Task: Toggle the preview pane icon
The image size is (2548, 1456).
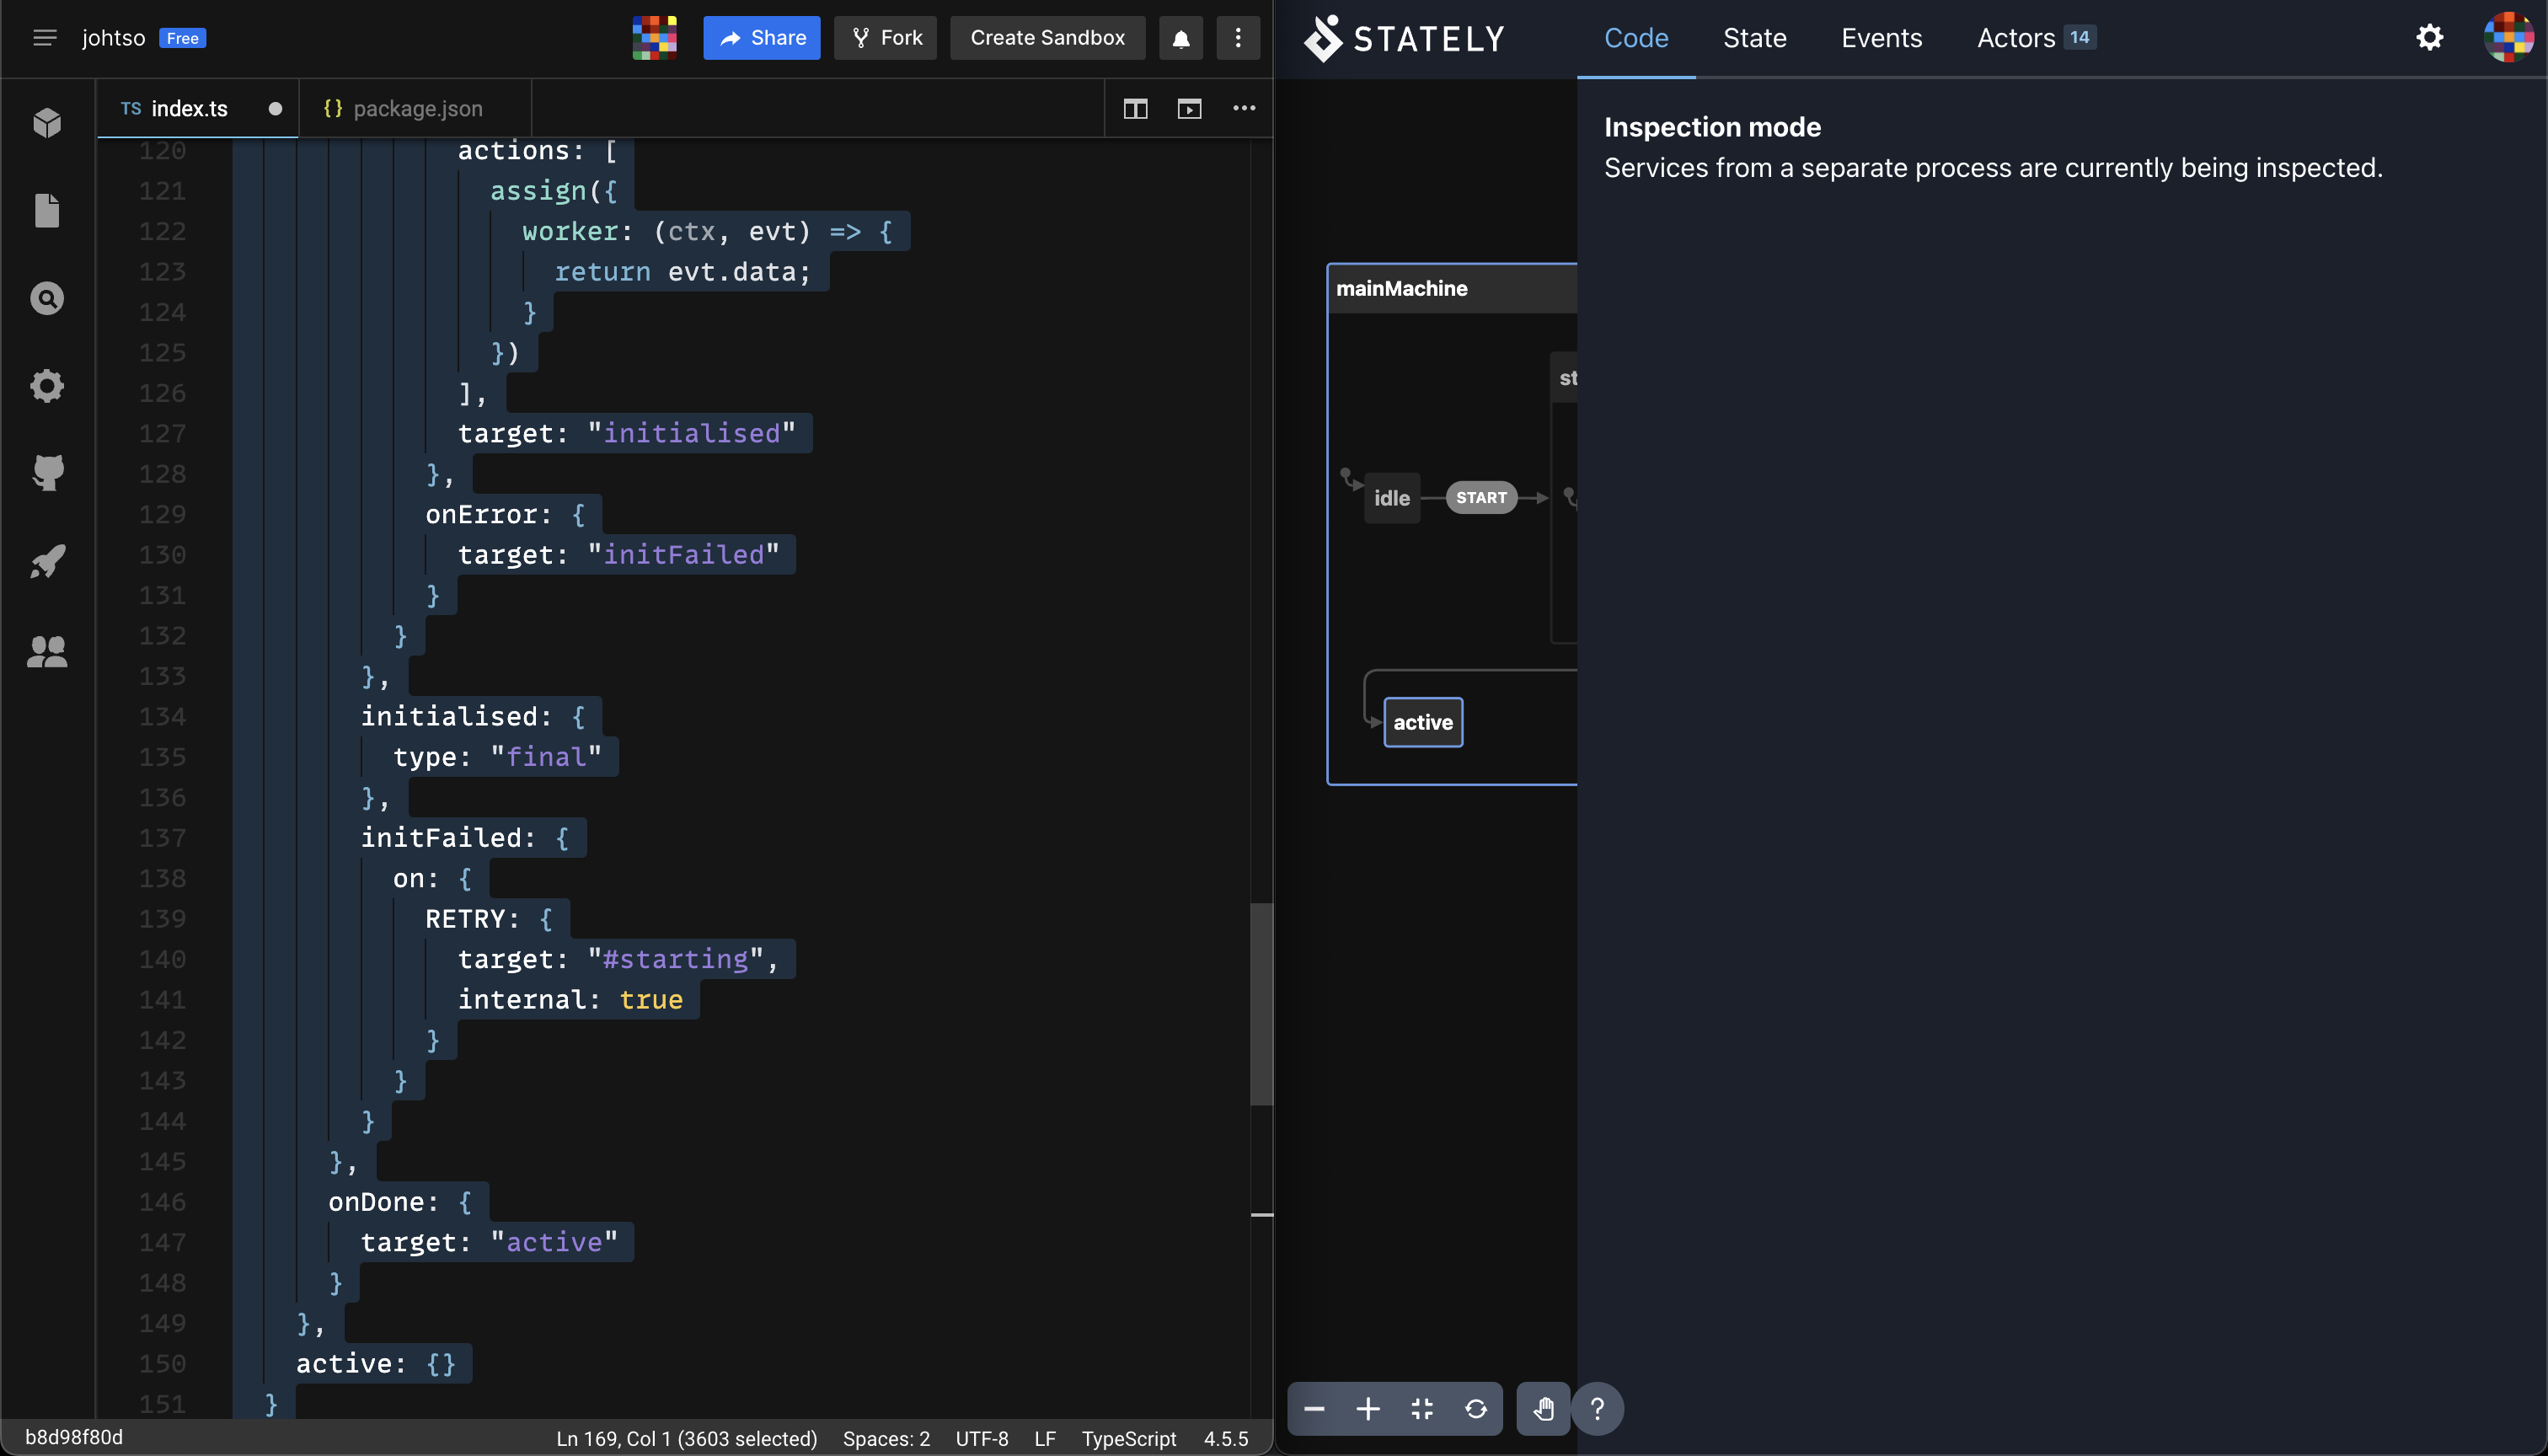Action: point(1189,109)
